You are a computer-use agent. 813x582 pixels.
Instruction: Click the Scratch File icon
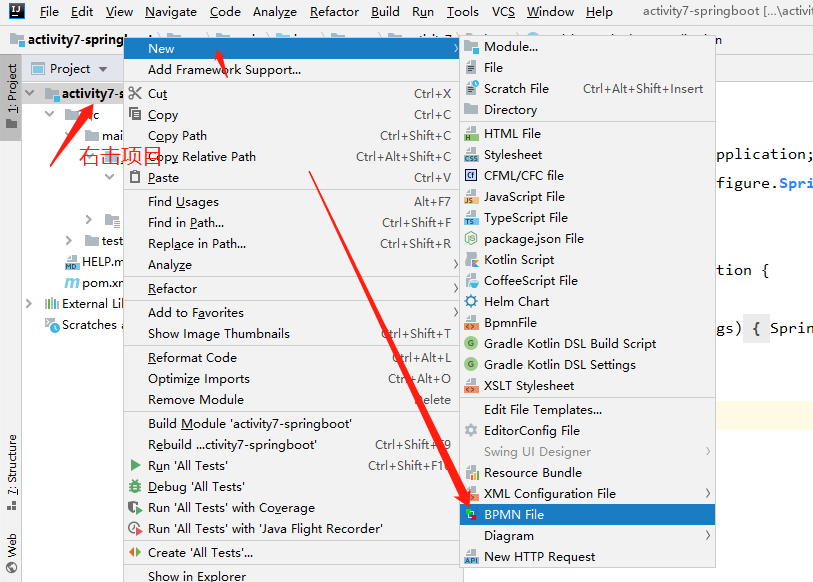click(x=471, y=89)
